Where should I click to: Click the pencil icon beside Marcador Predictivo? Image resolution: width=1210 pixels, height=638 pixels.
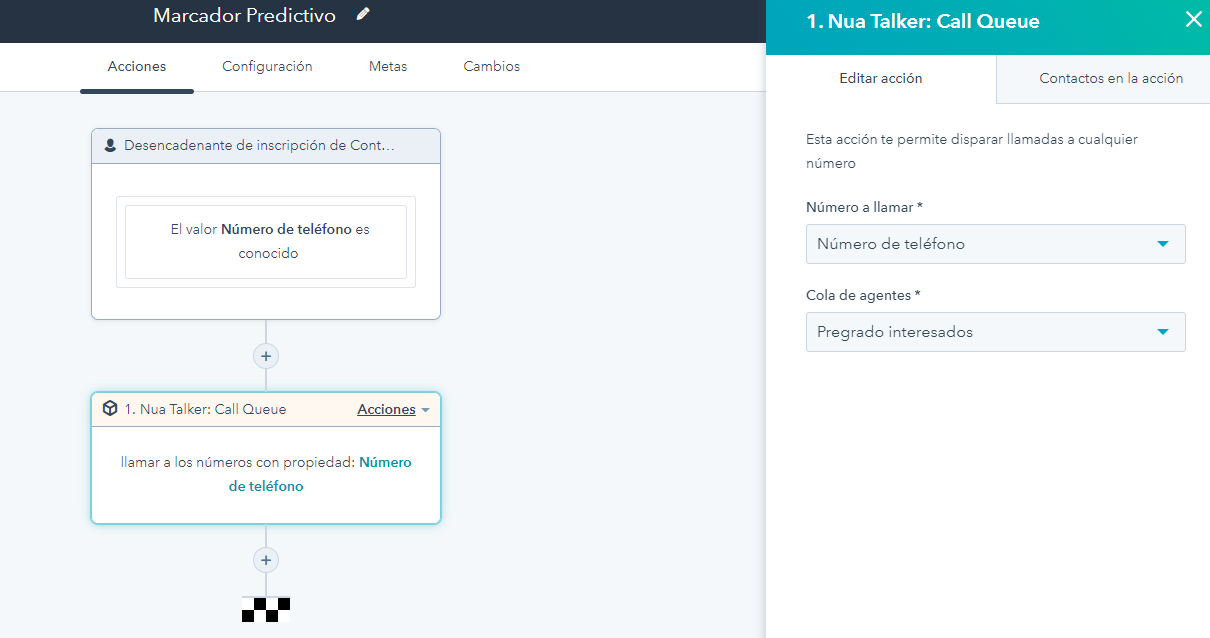(x=363, y=14)
